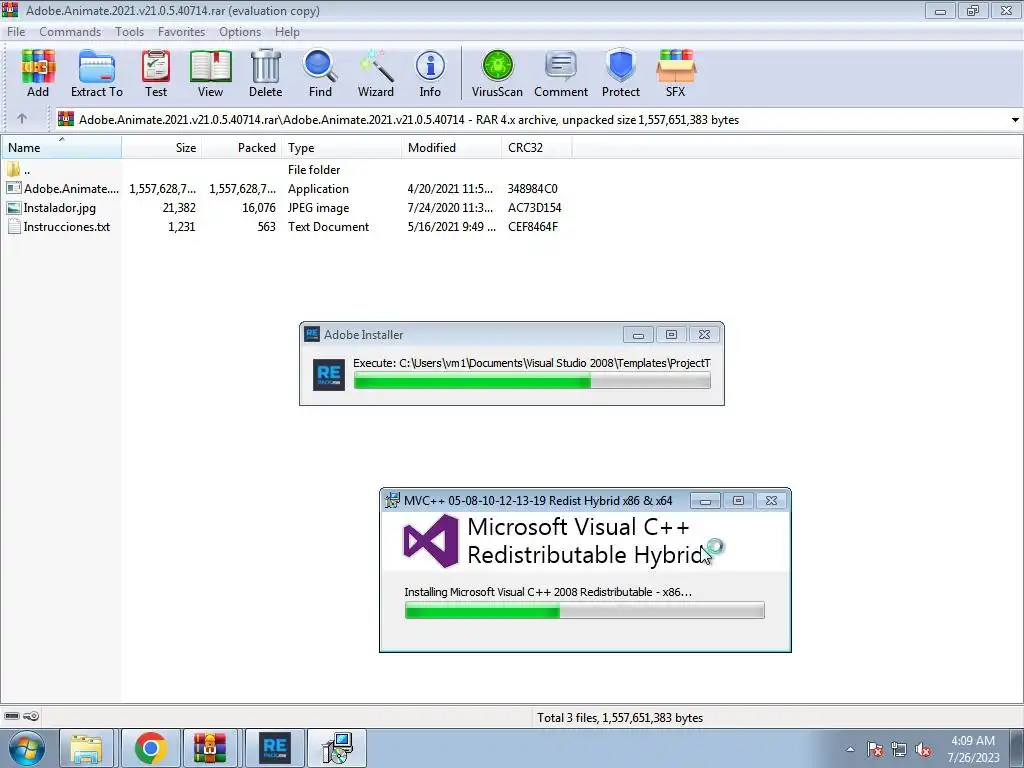The width and height of the screenshot is (1024, 768).
Task: Open File Explorer from the taskbar
Action: pos(86,748)
